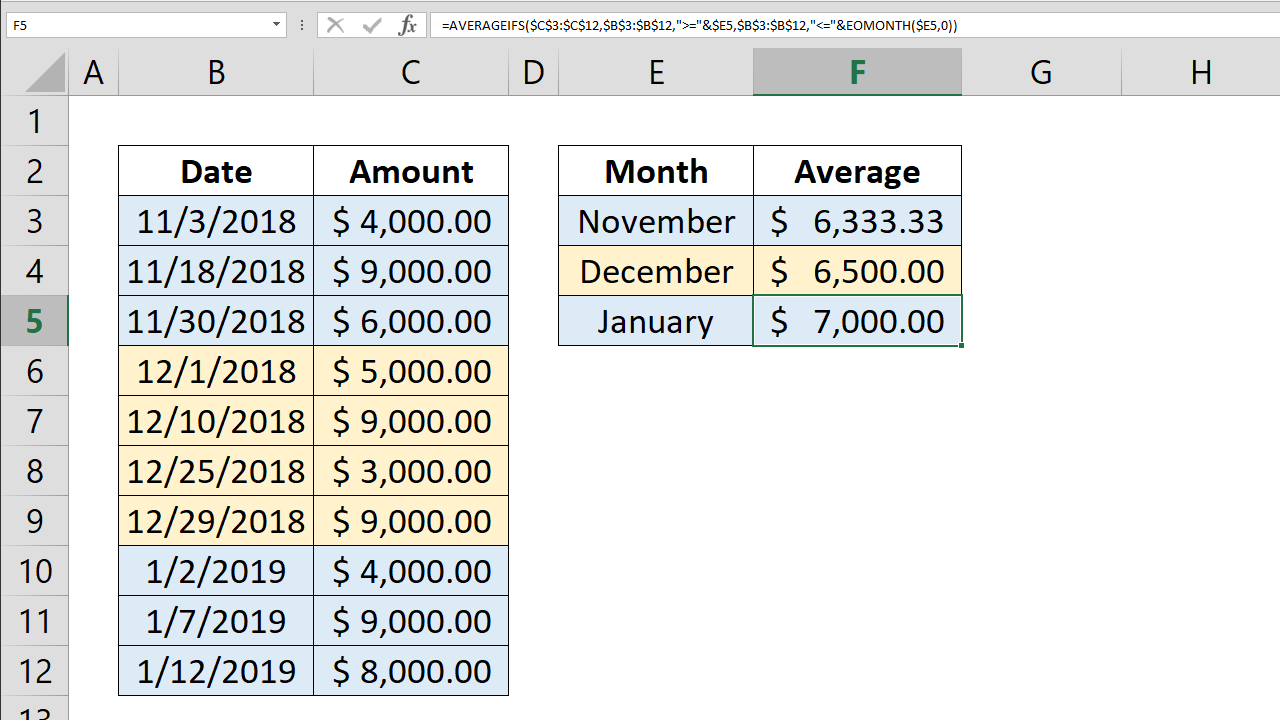
Task: Click the Amount header cell
Action: coord(411,171)
